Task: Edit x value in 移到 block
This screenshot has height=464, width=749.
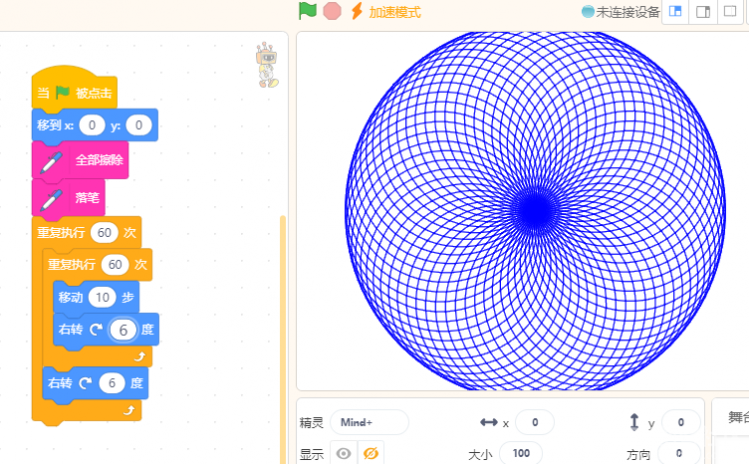Action: click(92, 125)
